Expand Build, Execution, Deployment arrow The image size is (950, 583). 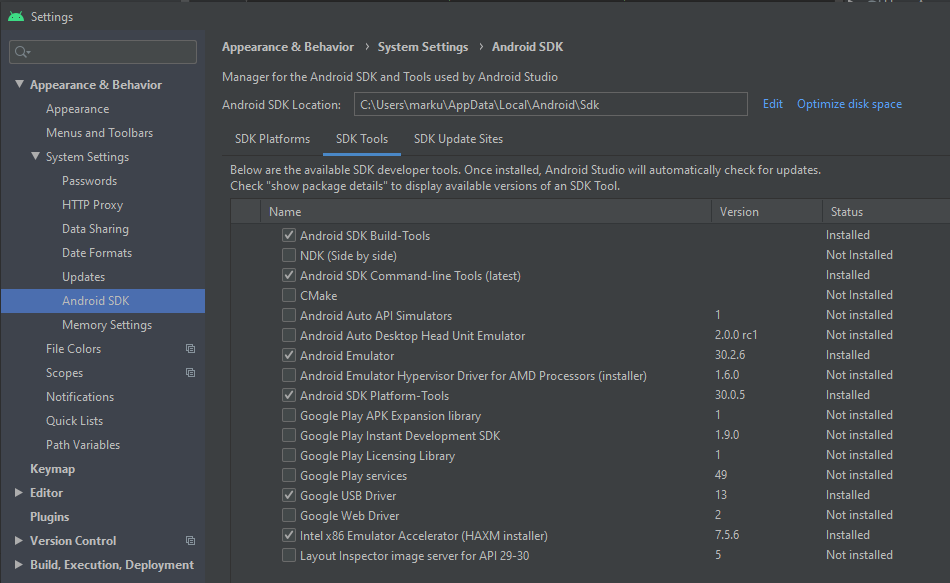click(x=19, y=565)
